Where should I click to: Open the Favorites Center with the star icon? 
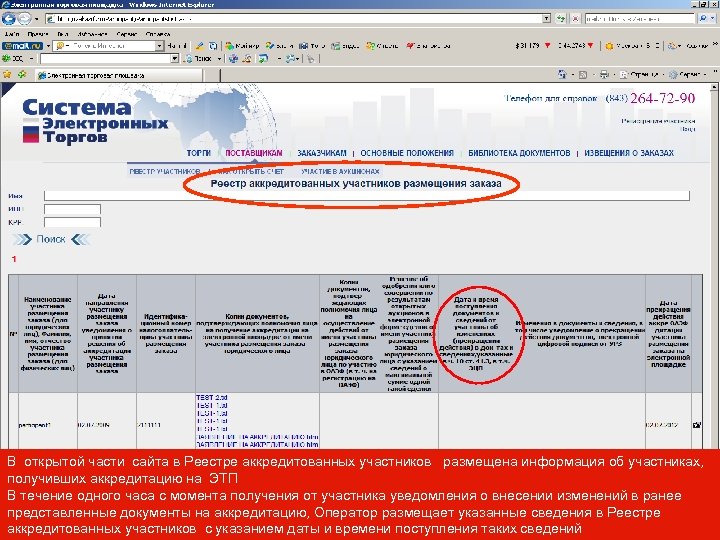click(7, 74)
